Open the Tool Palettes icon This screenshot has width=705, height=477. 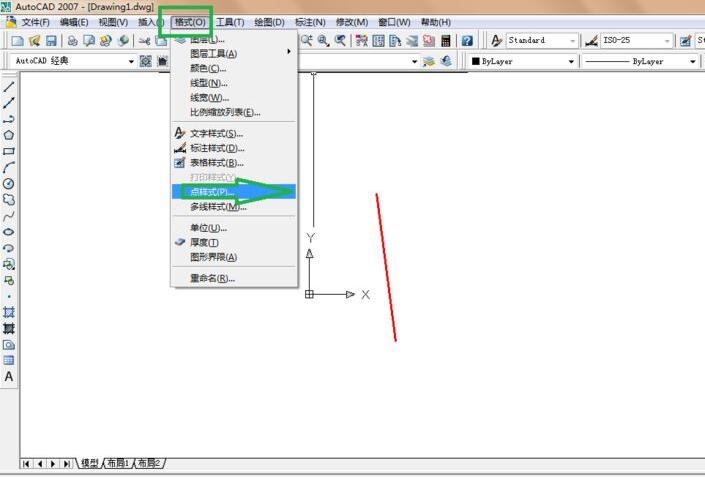click(x=395, y=41)
